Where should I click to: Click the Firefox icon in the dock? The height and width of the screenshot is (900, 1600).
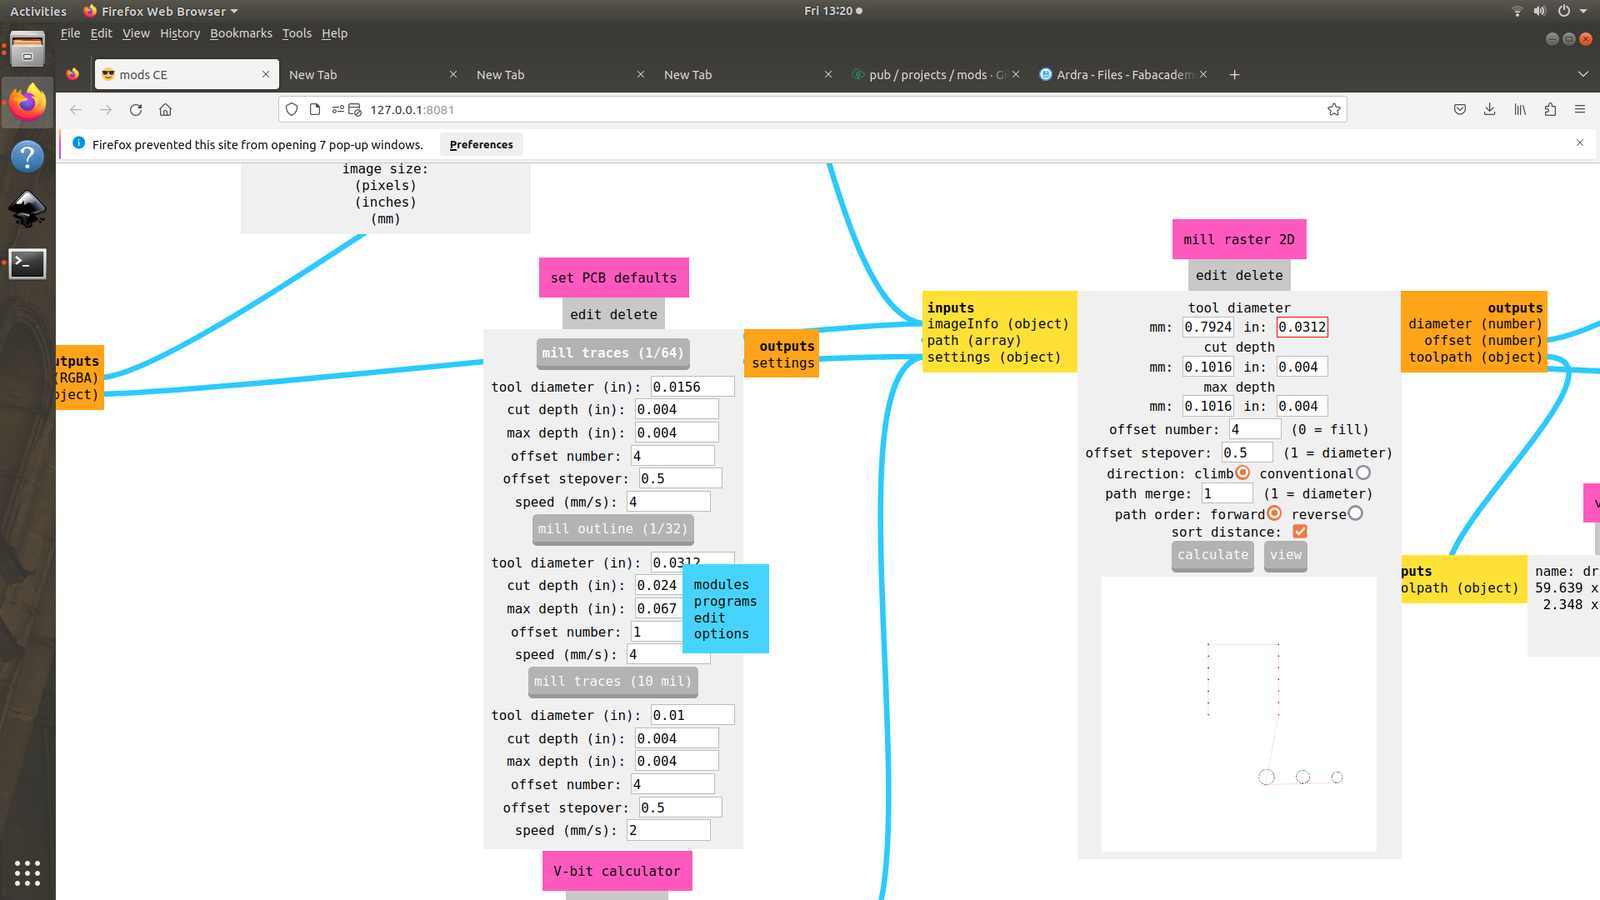pyautogui.click(x=27, y=102)
